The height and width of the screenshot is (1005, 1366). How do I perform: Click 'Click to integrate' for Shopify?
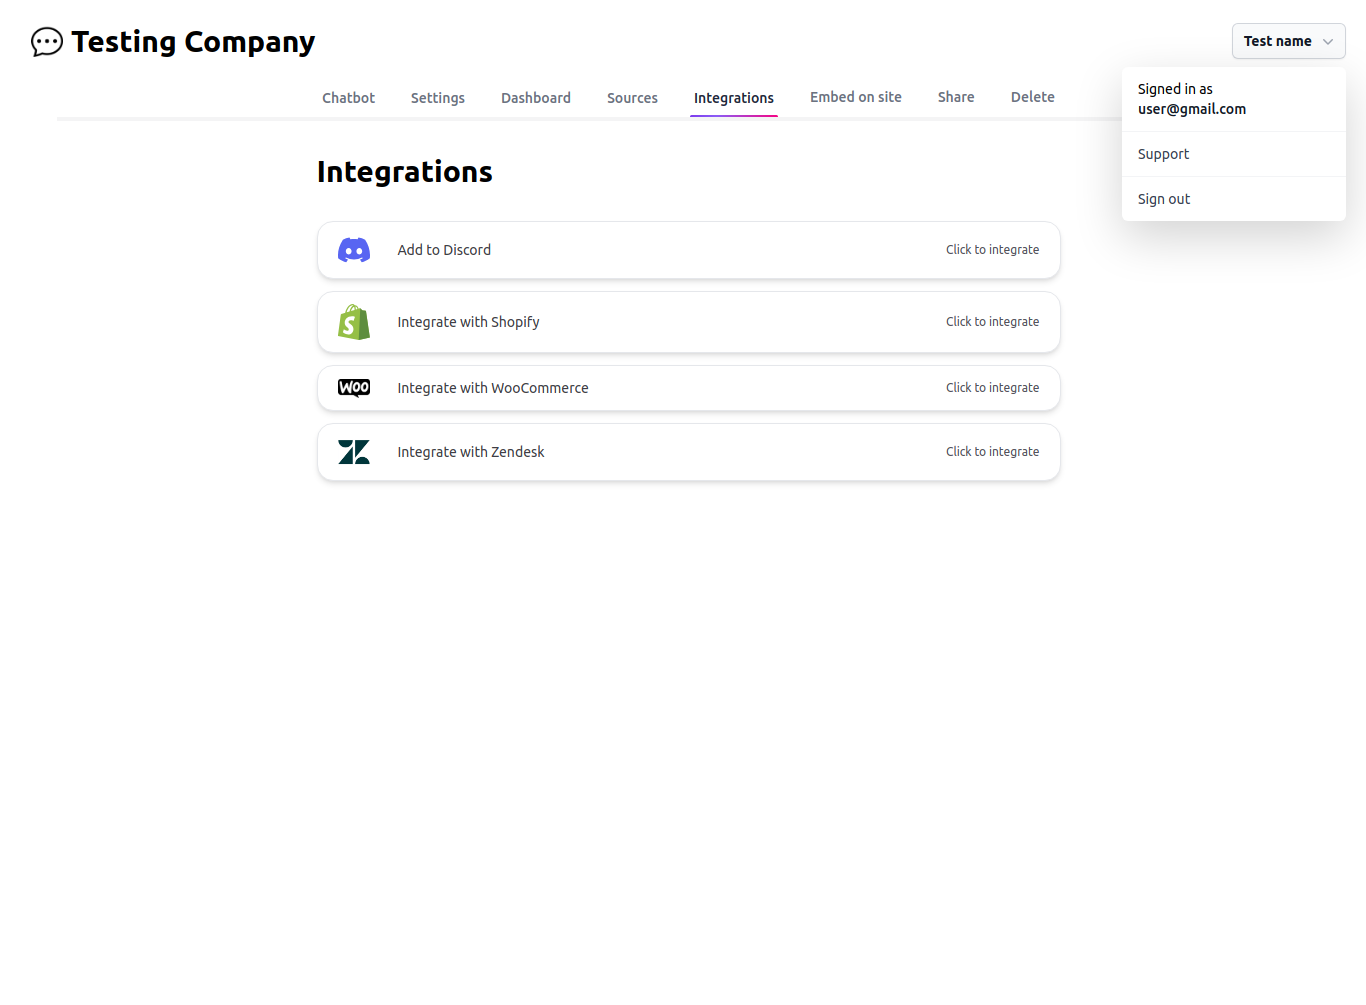pyautogui.click(x=992, y=322)
